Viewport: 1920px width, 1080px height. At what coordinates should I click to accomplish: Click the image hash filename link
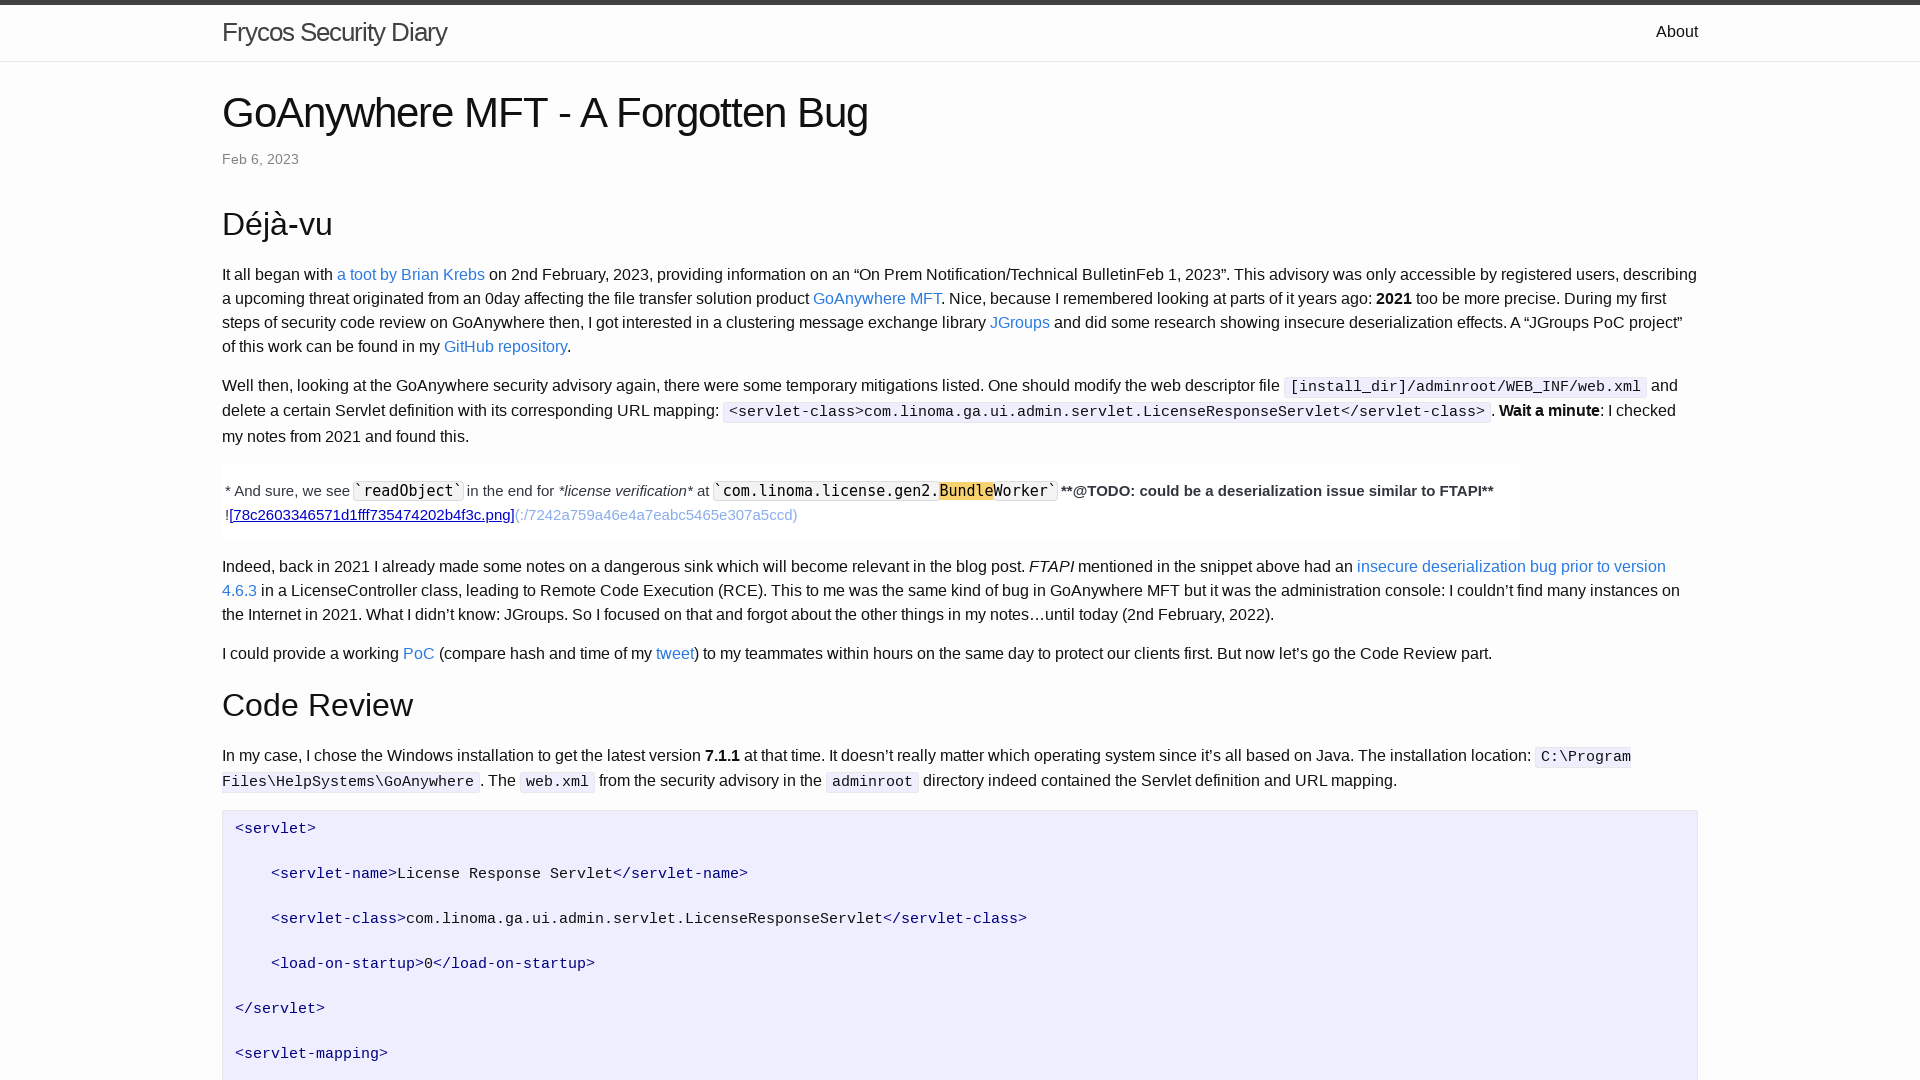(x=372, y=514)
